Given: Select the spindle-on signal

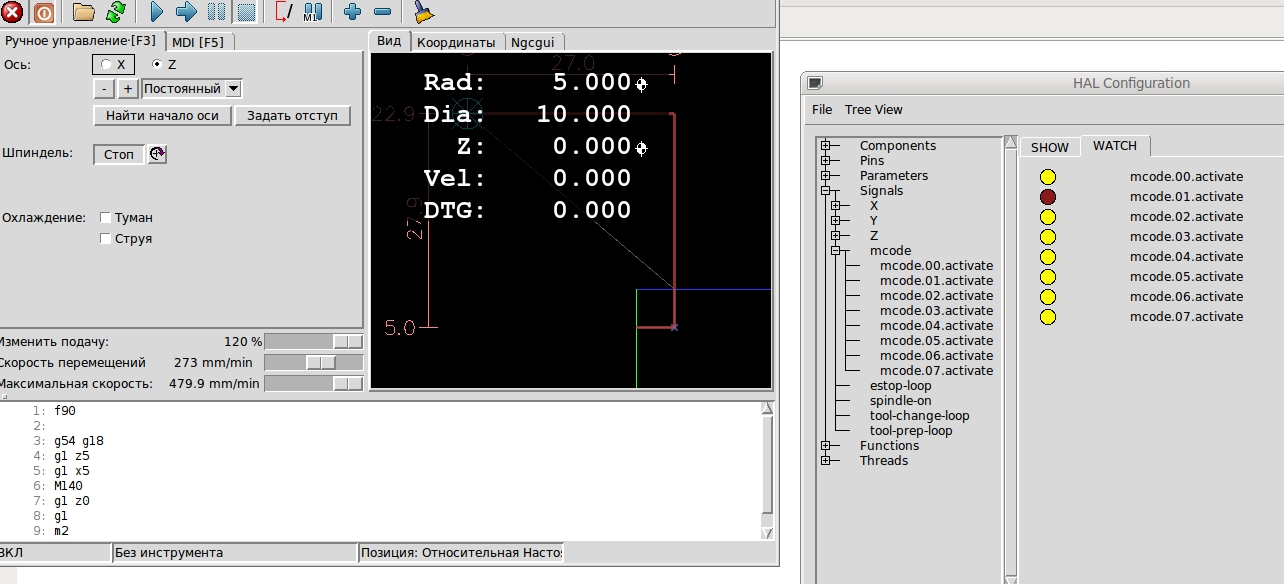Looking at the screenshot, I should 900,401.
